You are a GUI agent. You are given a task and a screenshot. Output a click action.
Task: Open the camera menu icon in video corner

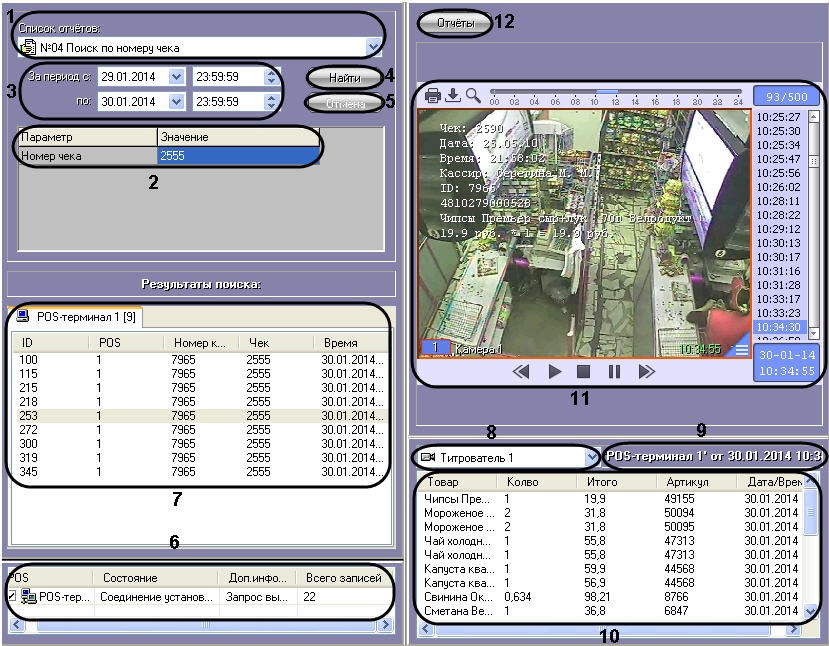tap(741, 349)
